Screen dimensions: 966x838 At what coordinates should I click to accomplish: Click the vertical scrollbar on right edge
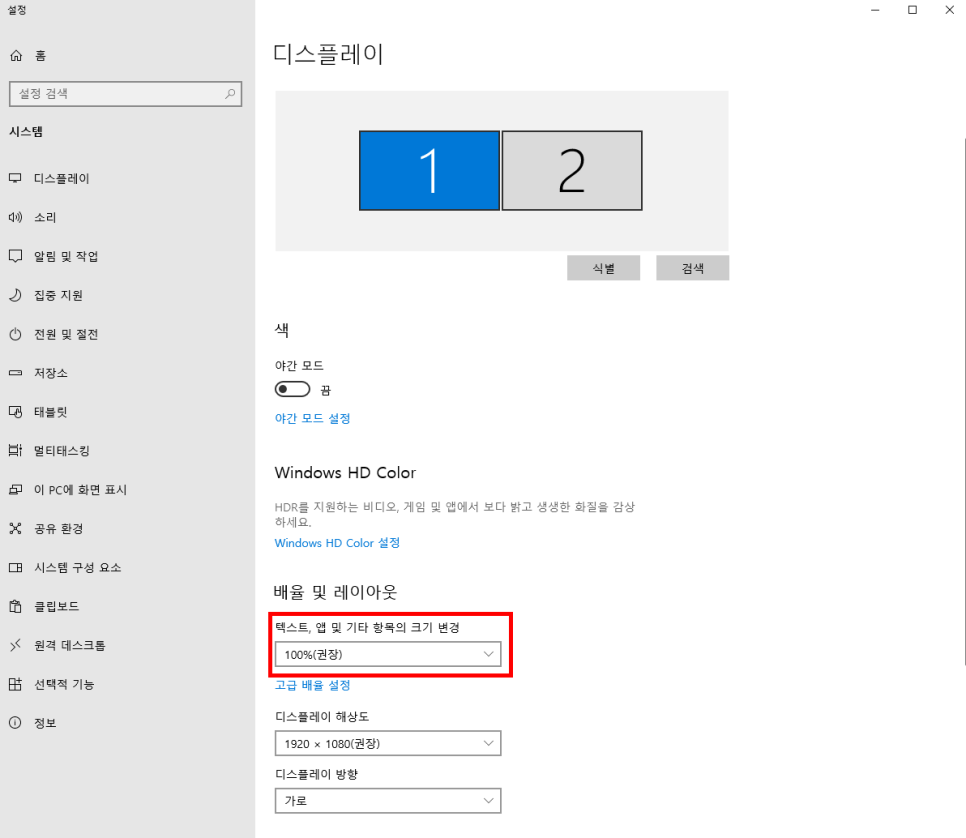tap(964, 402)
